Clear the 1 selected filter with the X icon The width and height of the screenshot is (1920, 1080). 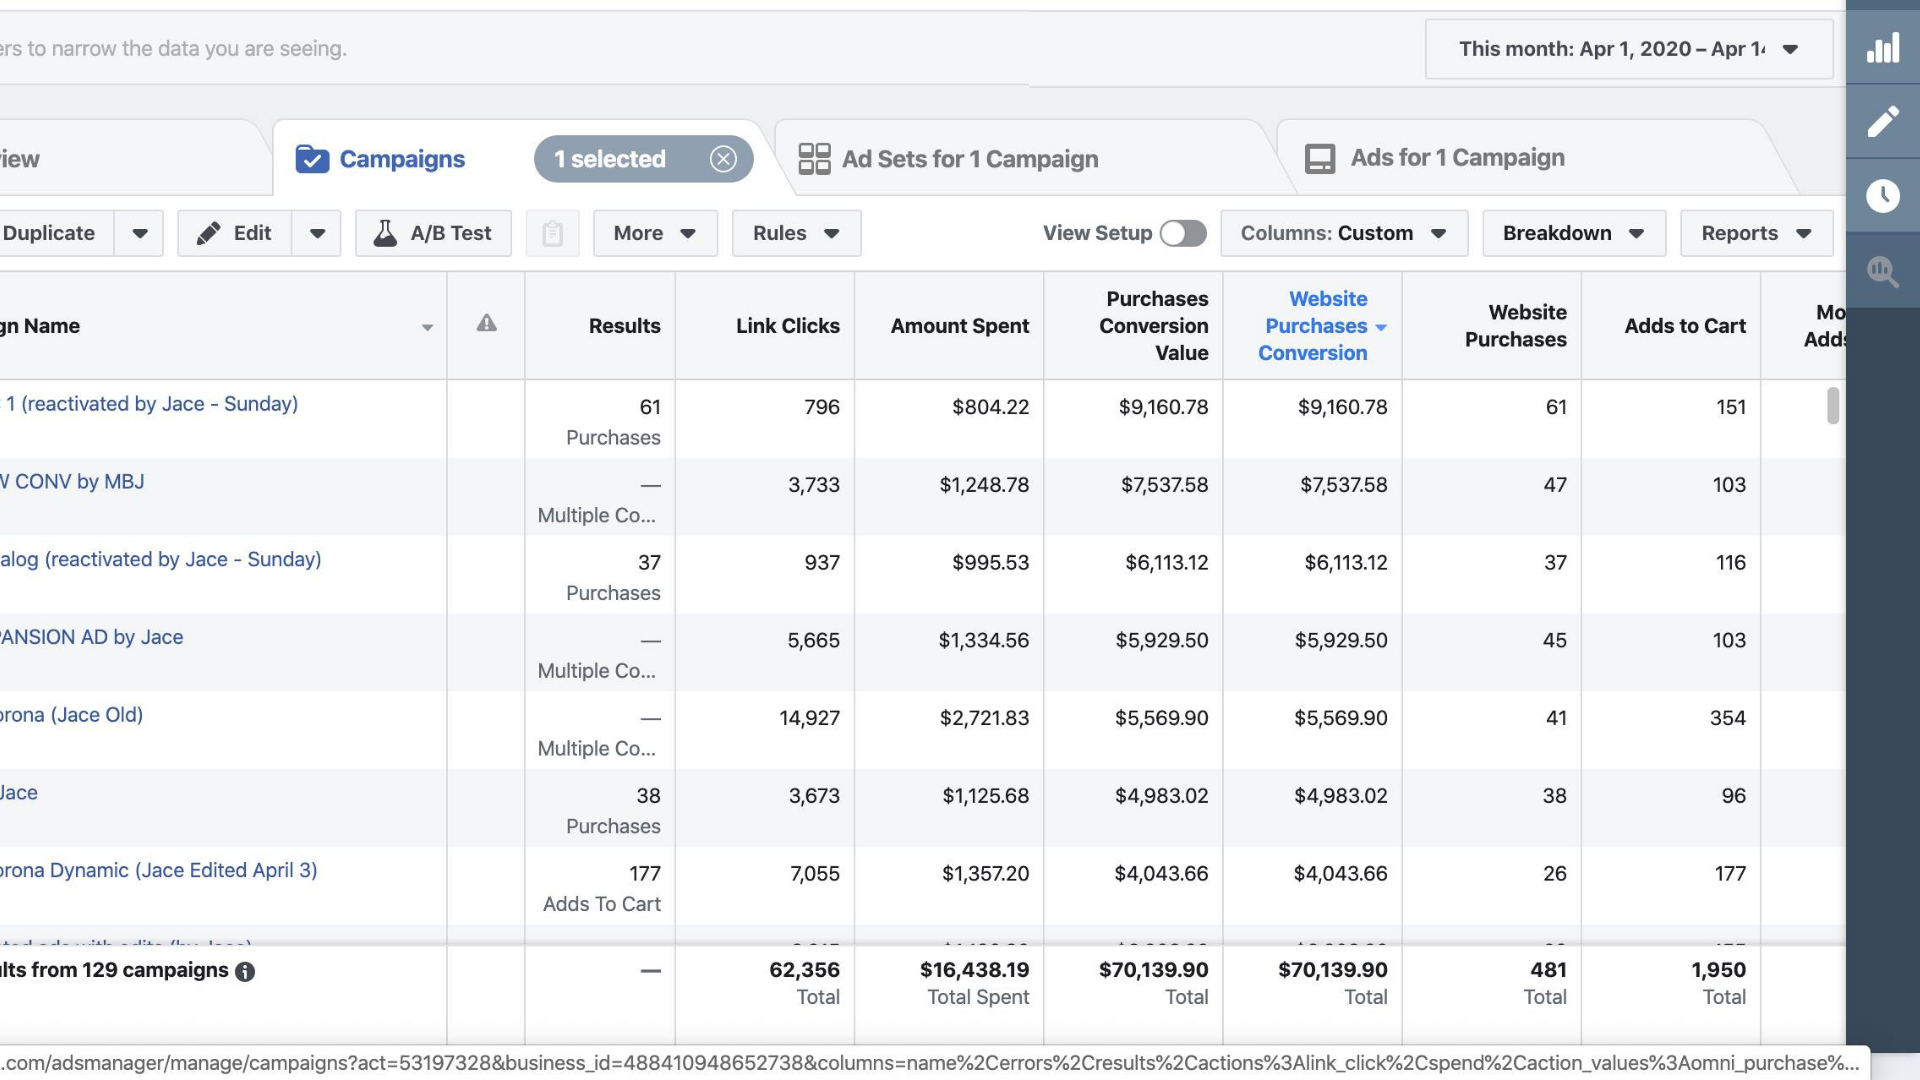[x=723, y=159]
